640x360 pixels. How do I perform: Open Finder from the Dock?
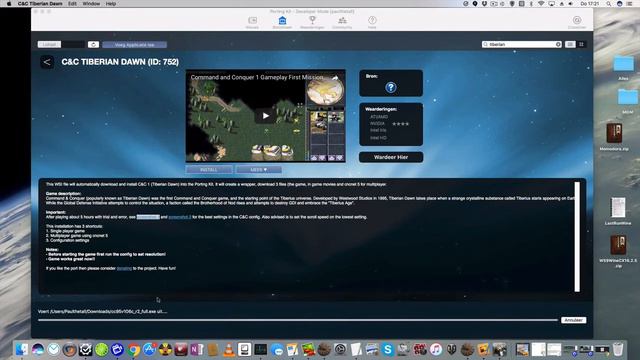22,349
